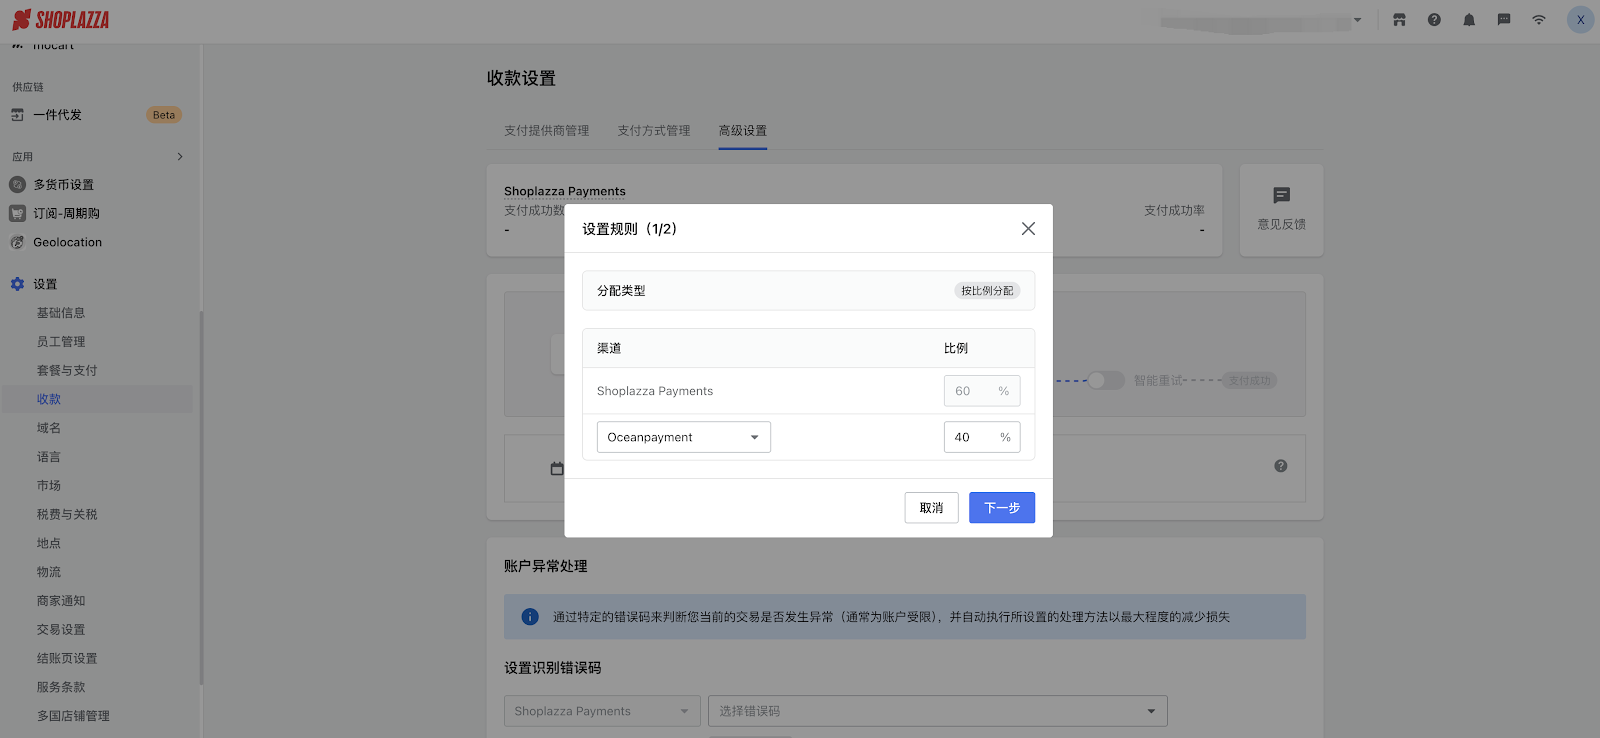This screenshot has width=1600, height=738.
Task: Toggle the 智能重试 switch
Action: [x=1106, y=381]
